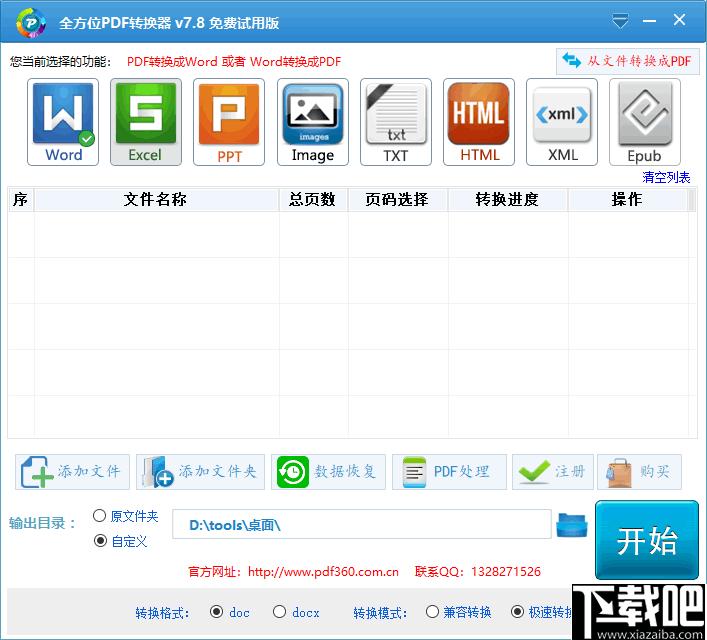Browse output folder with blue folder icon
This screenshot has width=707, height=640.
pos(572,525)
